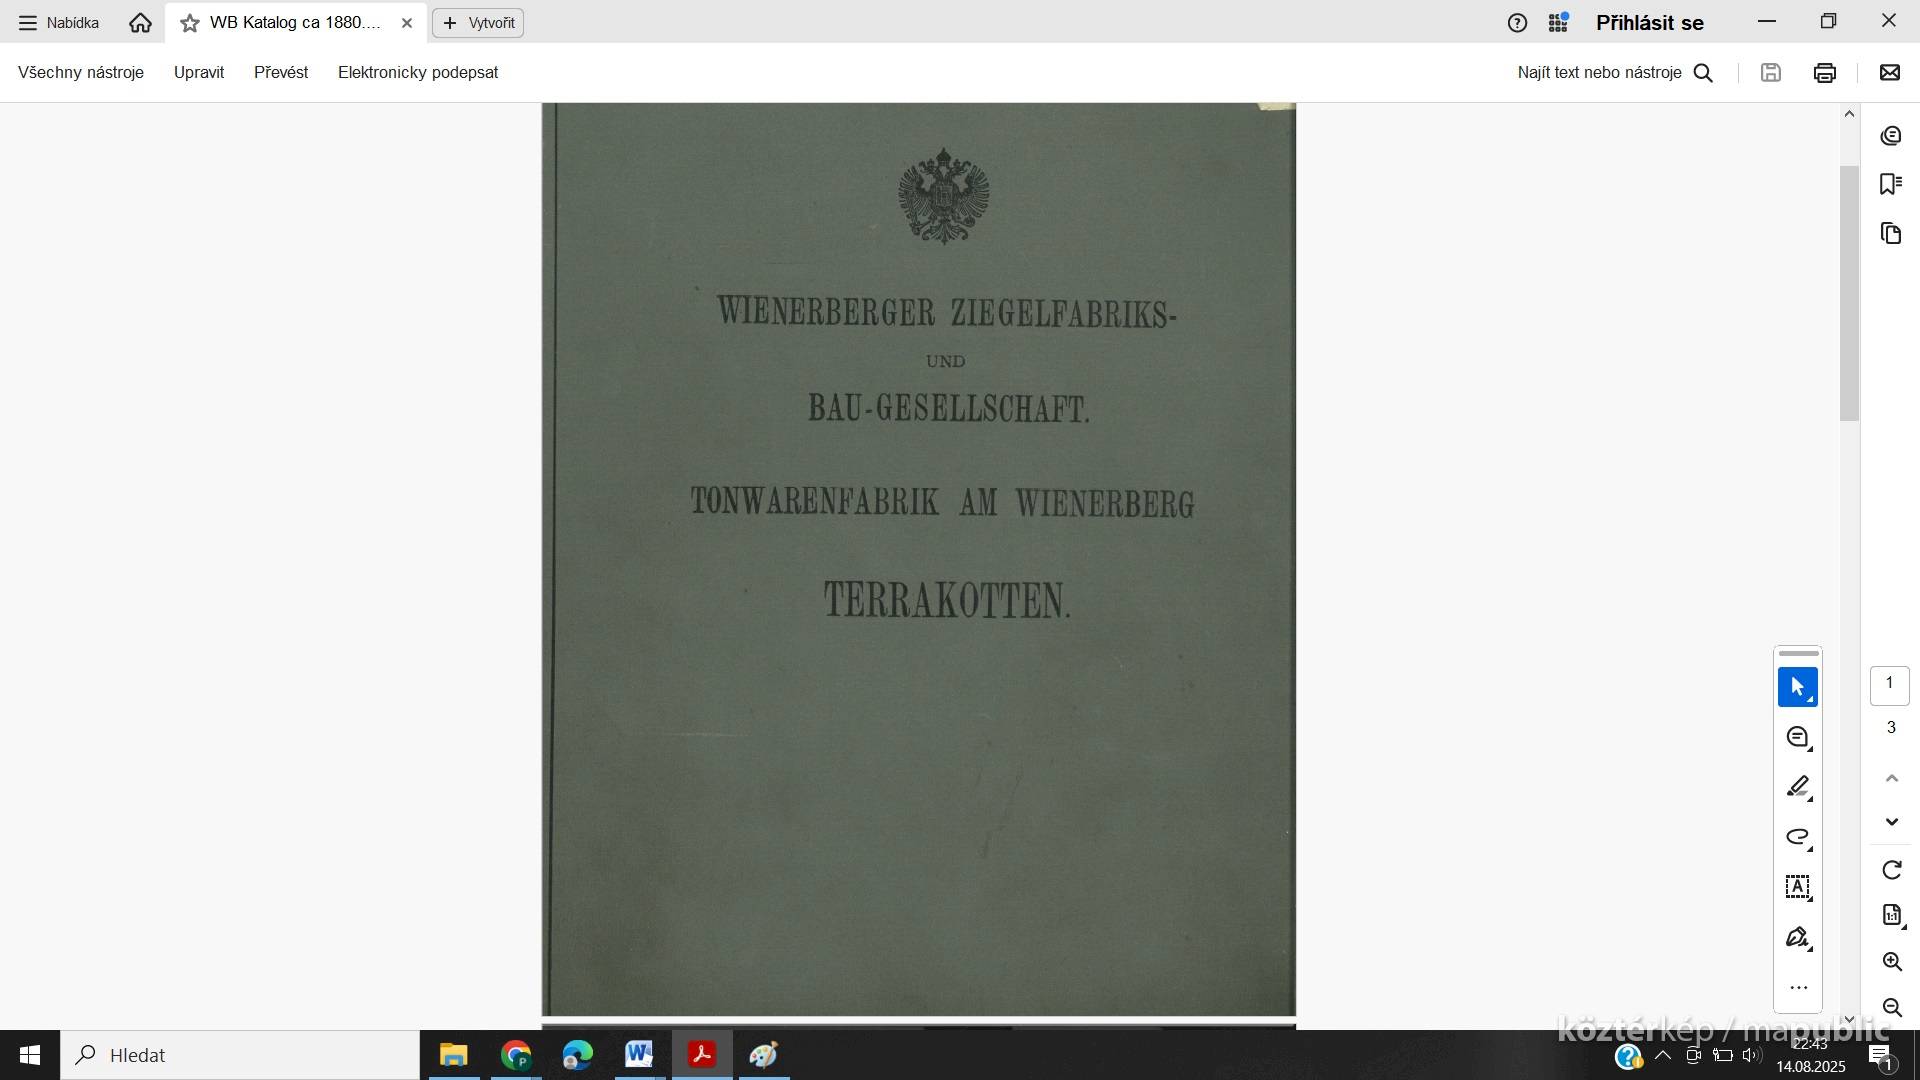Click the current page number box
The image size is (1920, 1080).
click(1890, 685)
